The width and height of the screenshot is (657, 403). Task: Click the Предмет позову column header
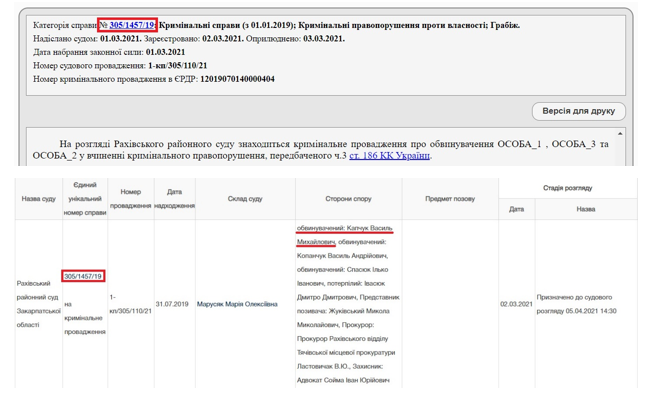[x=450, y=199]
